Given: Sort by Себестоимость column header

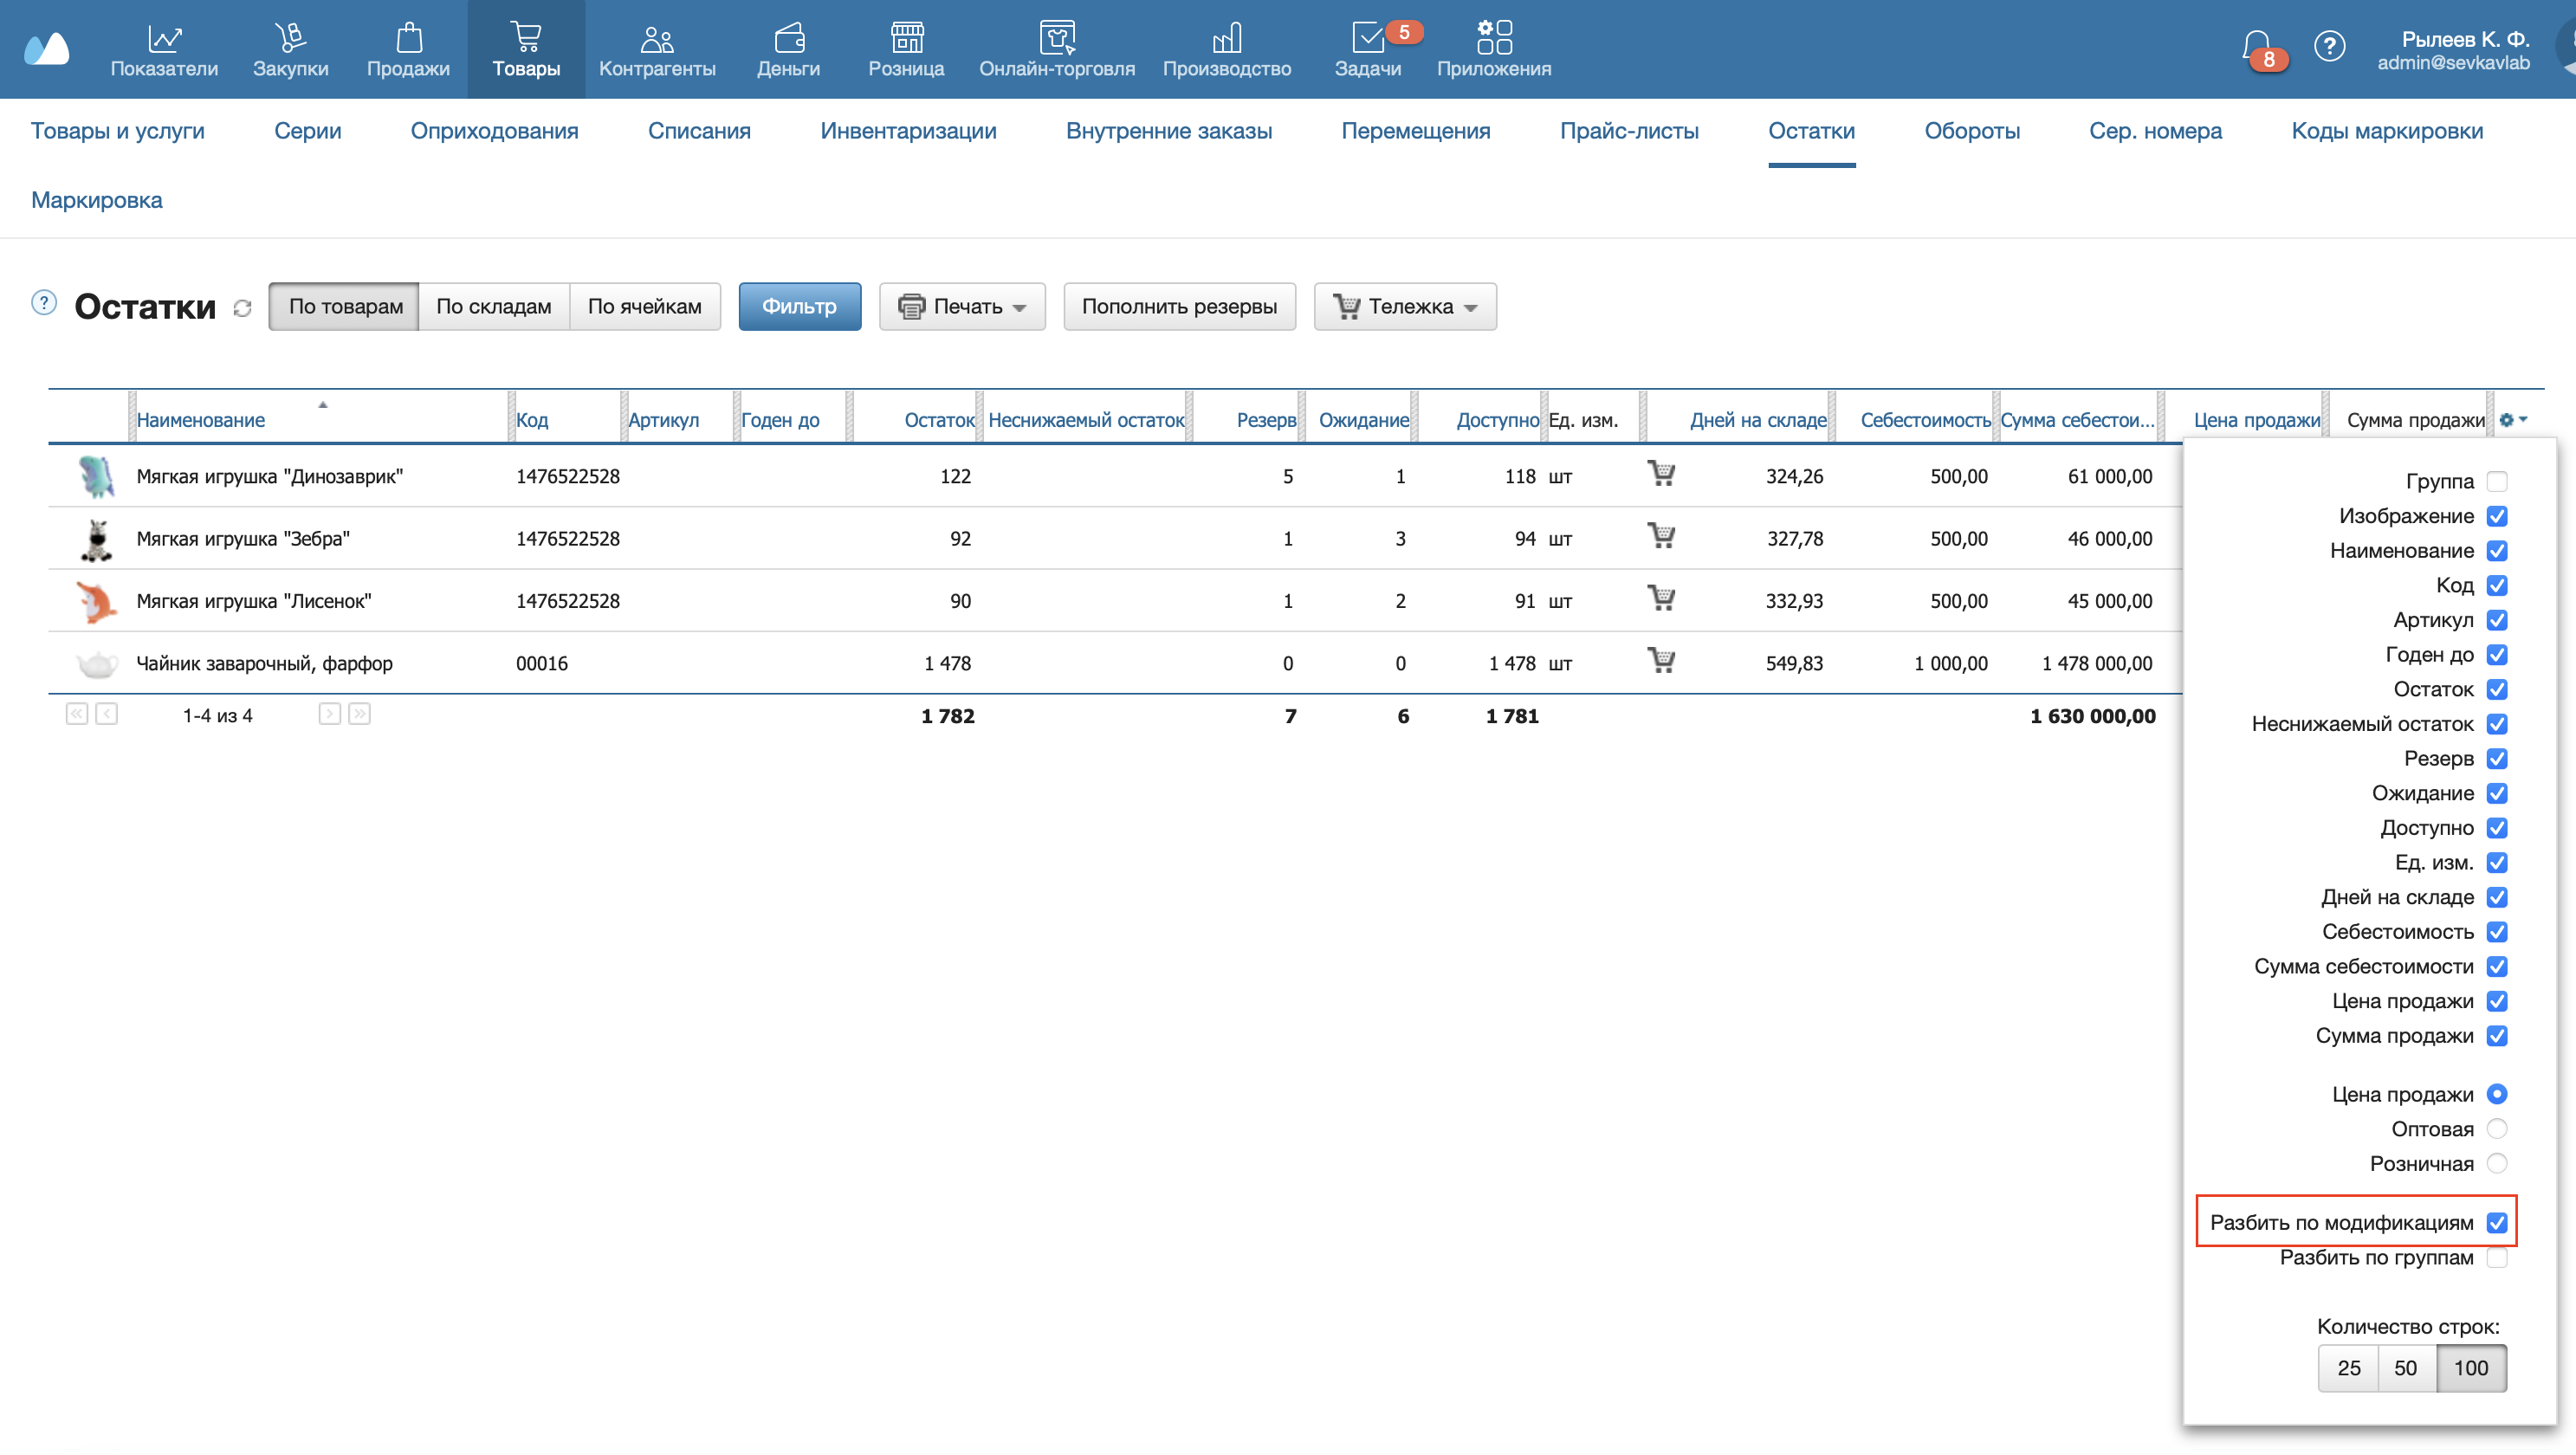Looking at the screenshot, I should (x=1925, y=420).
